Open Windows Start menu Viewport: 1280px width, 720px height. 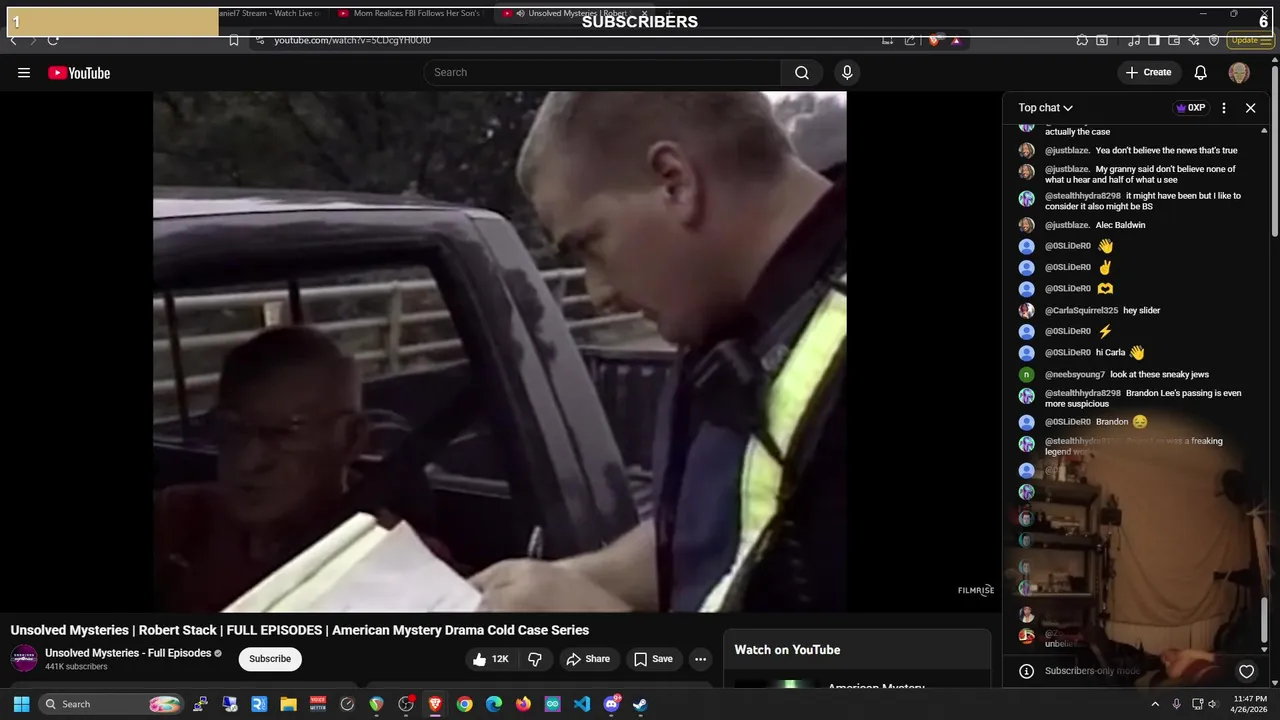[21, 704]
